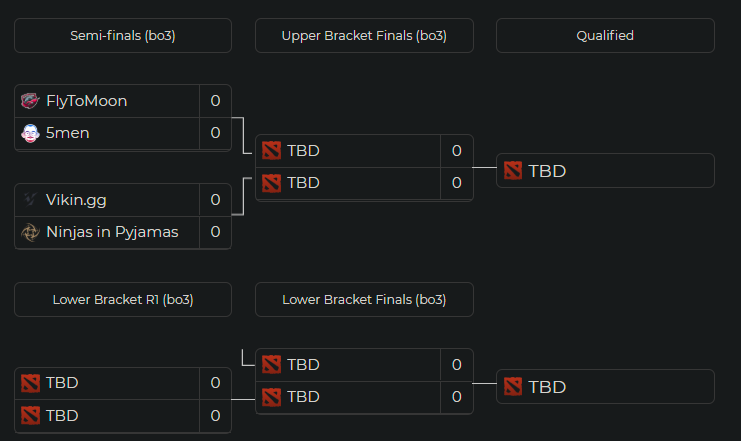741x441 pixels.
Task: Click the Vikin.gg team logo icon
Action: [x=30, y=200]
